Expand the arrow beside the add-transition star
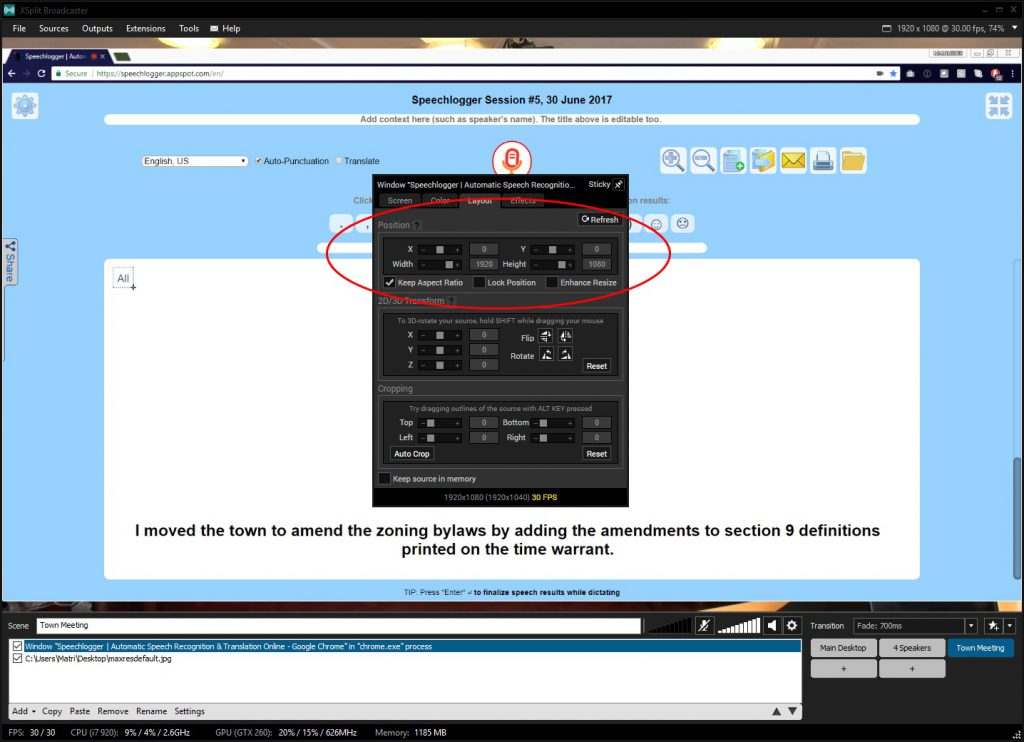 pos(1010,626)
